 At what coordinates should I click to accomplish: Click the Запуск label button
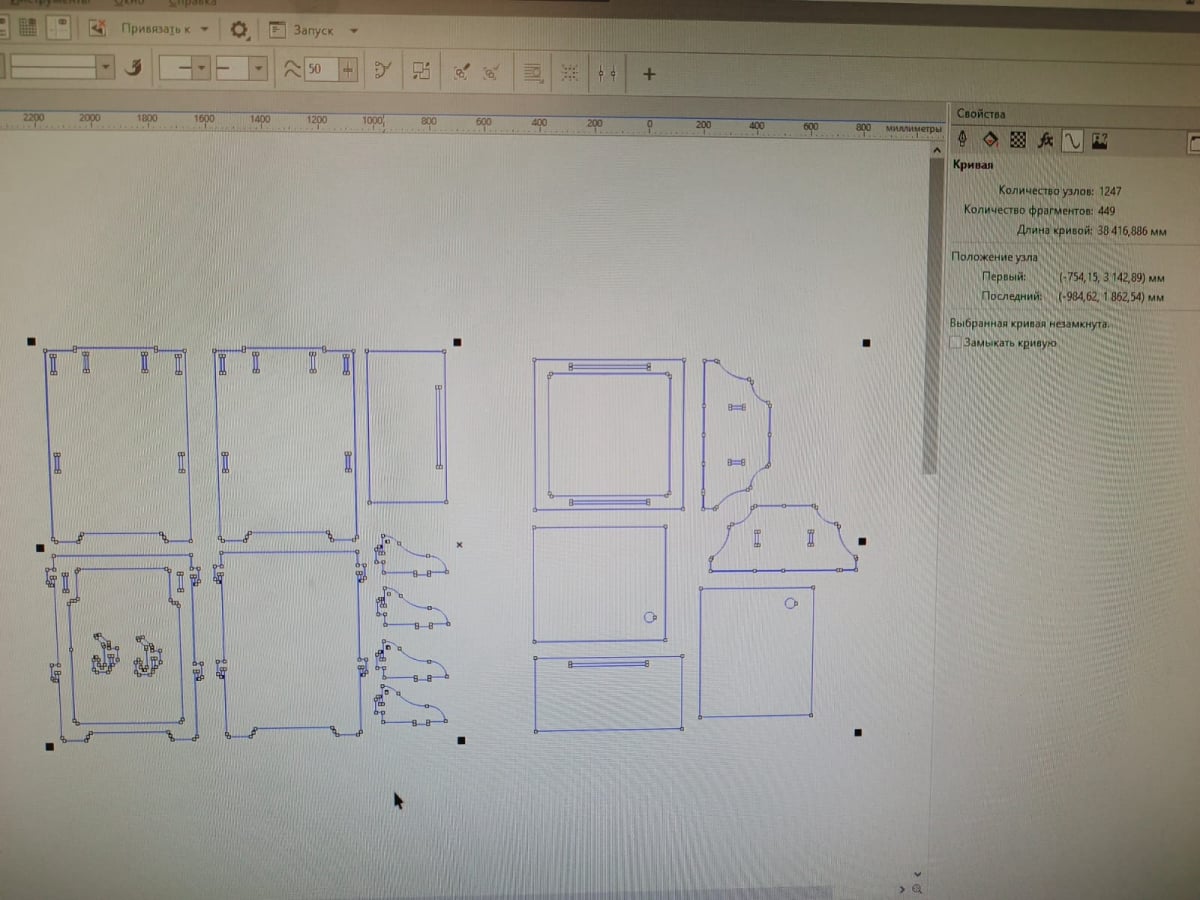coord(316,31)
